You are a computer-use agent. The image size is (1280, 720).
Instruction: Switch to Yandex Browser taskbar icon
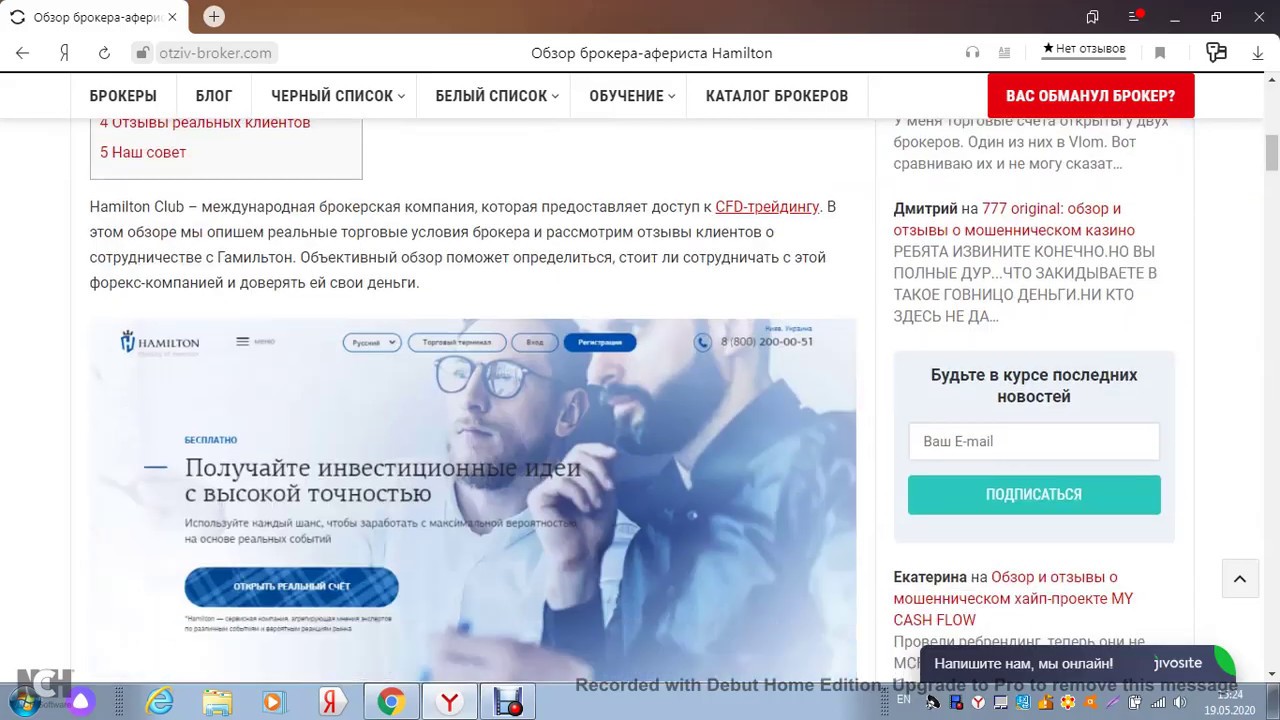[x=450, y=703]
